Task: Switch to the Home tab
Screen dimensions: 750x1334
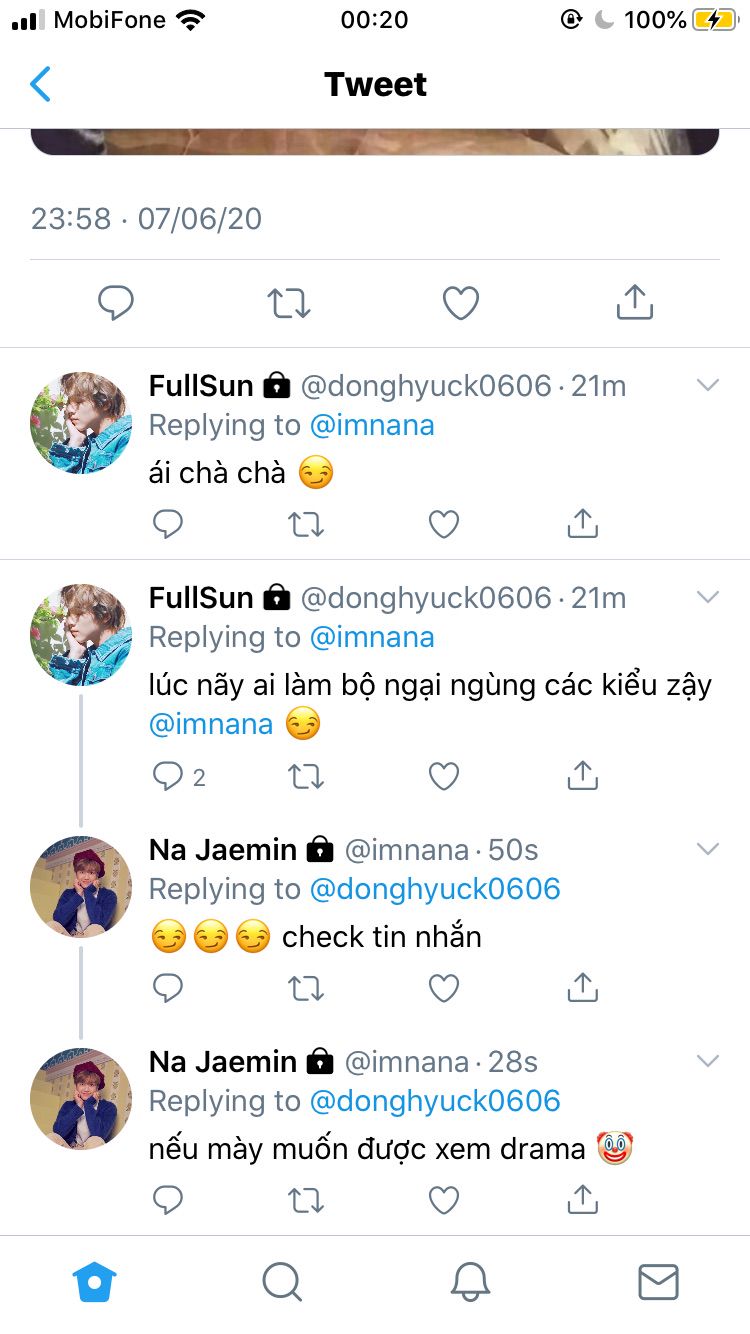Action: tap(95, 1281)
